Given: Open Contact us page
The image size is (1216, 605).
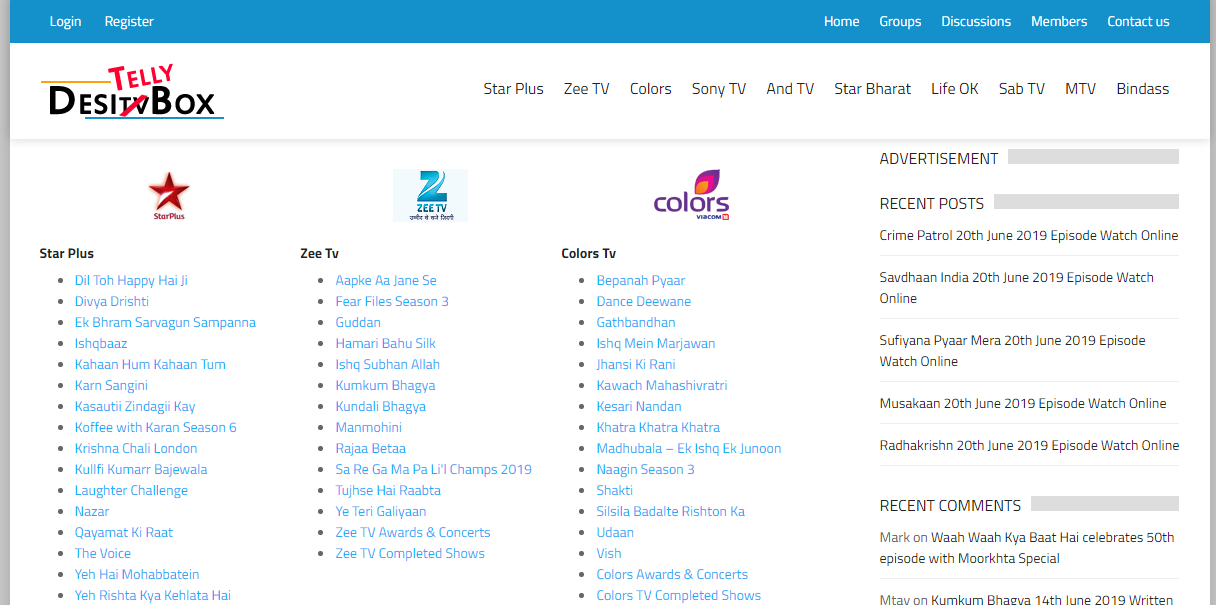Looking at the screenshot, I should [1137, 21].
